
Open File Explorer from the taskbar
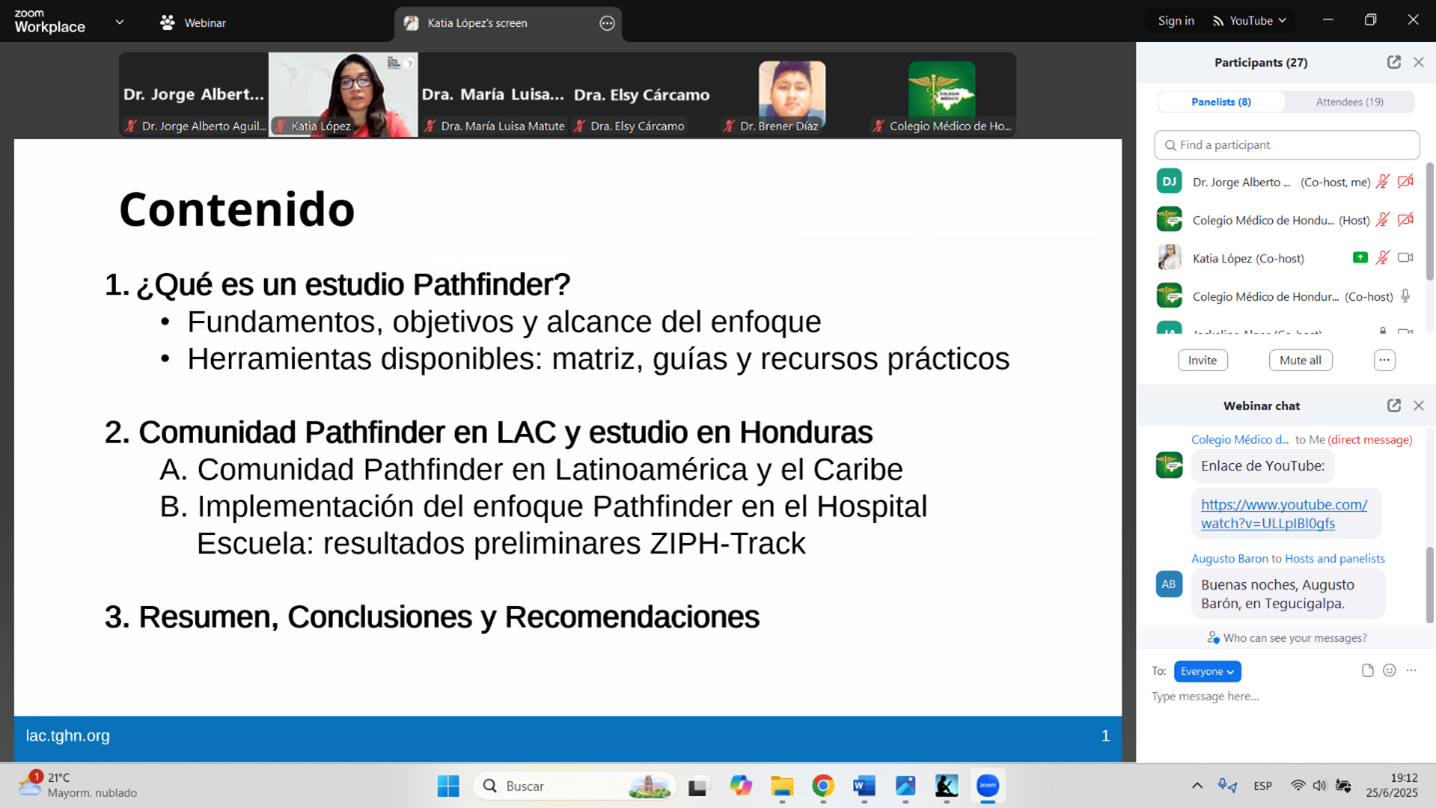tap(782, 786)
